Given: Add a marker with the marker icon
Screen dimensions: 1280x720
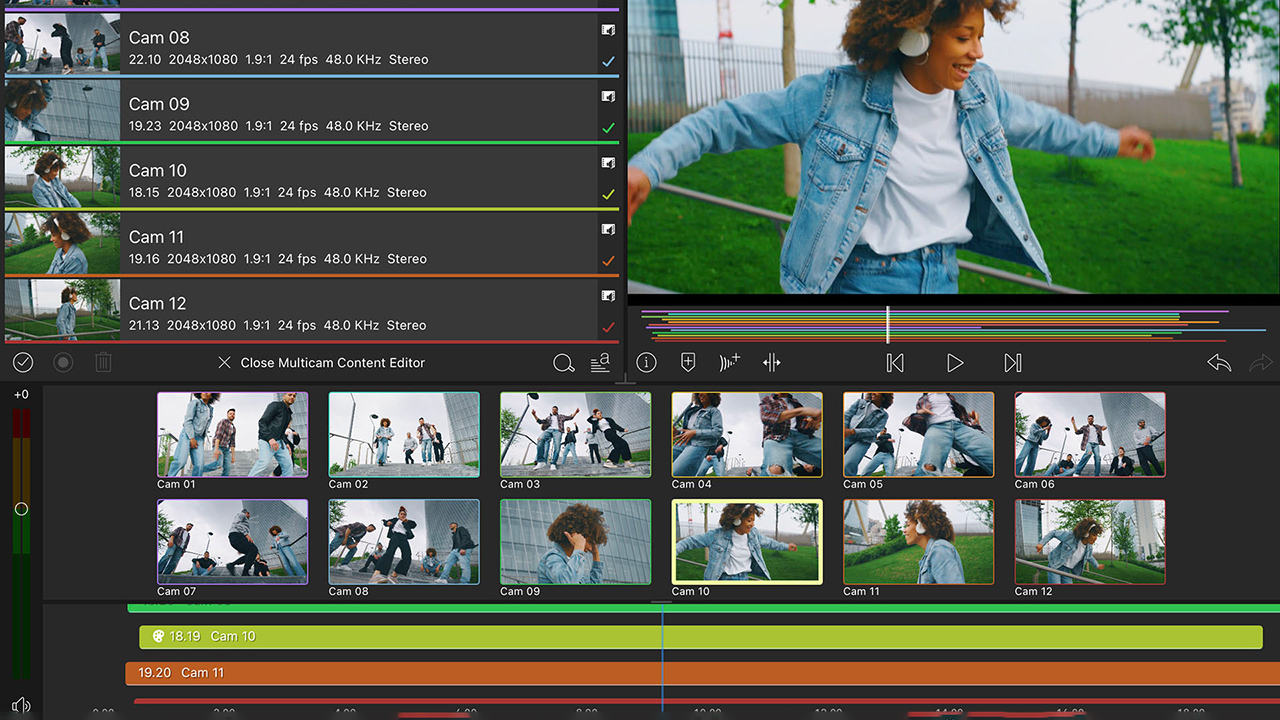Looking at the screenshot, I should 688,363.
